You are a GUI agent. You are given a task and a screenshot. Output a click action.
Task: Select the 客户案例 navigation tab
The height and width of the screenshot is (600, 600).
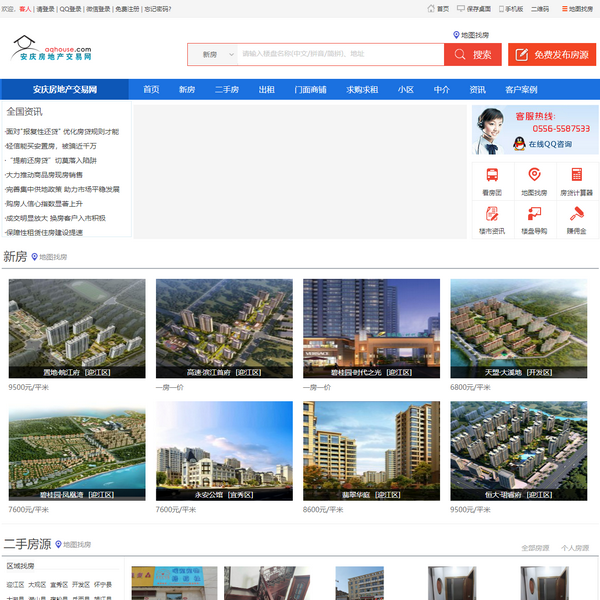point(521,89)
